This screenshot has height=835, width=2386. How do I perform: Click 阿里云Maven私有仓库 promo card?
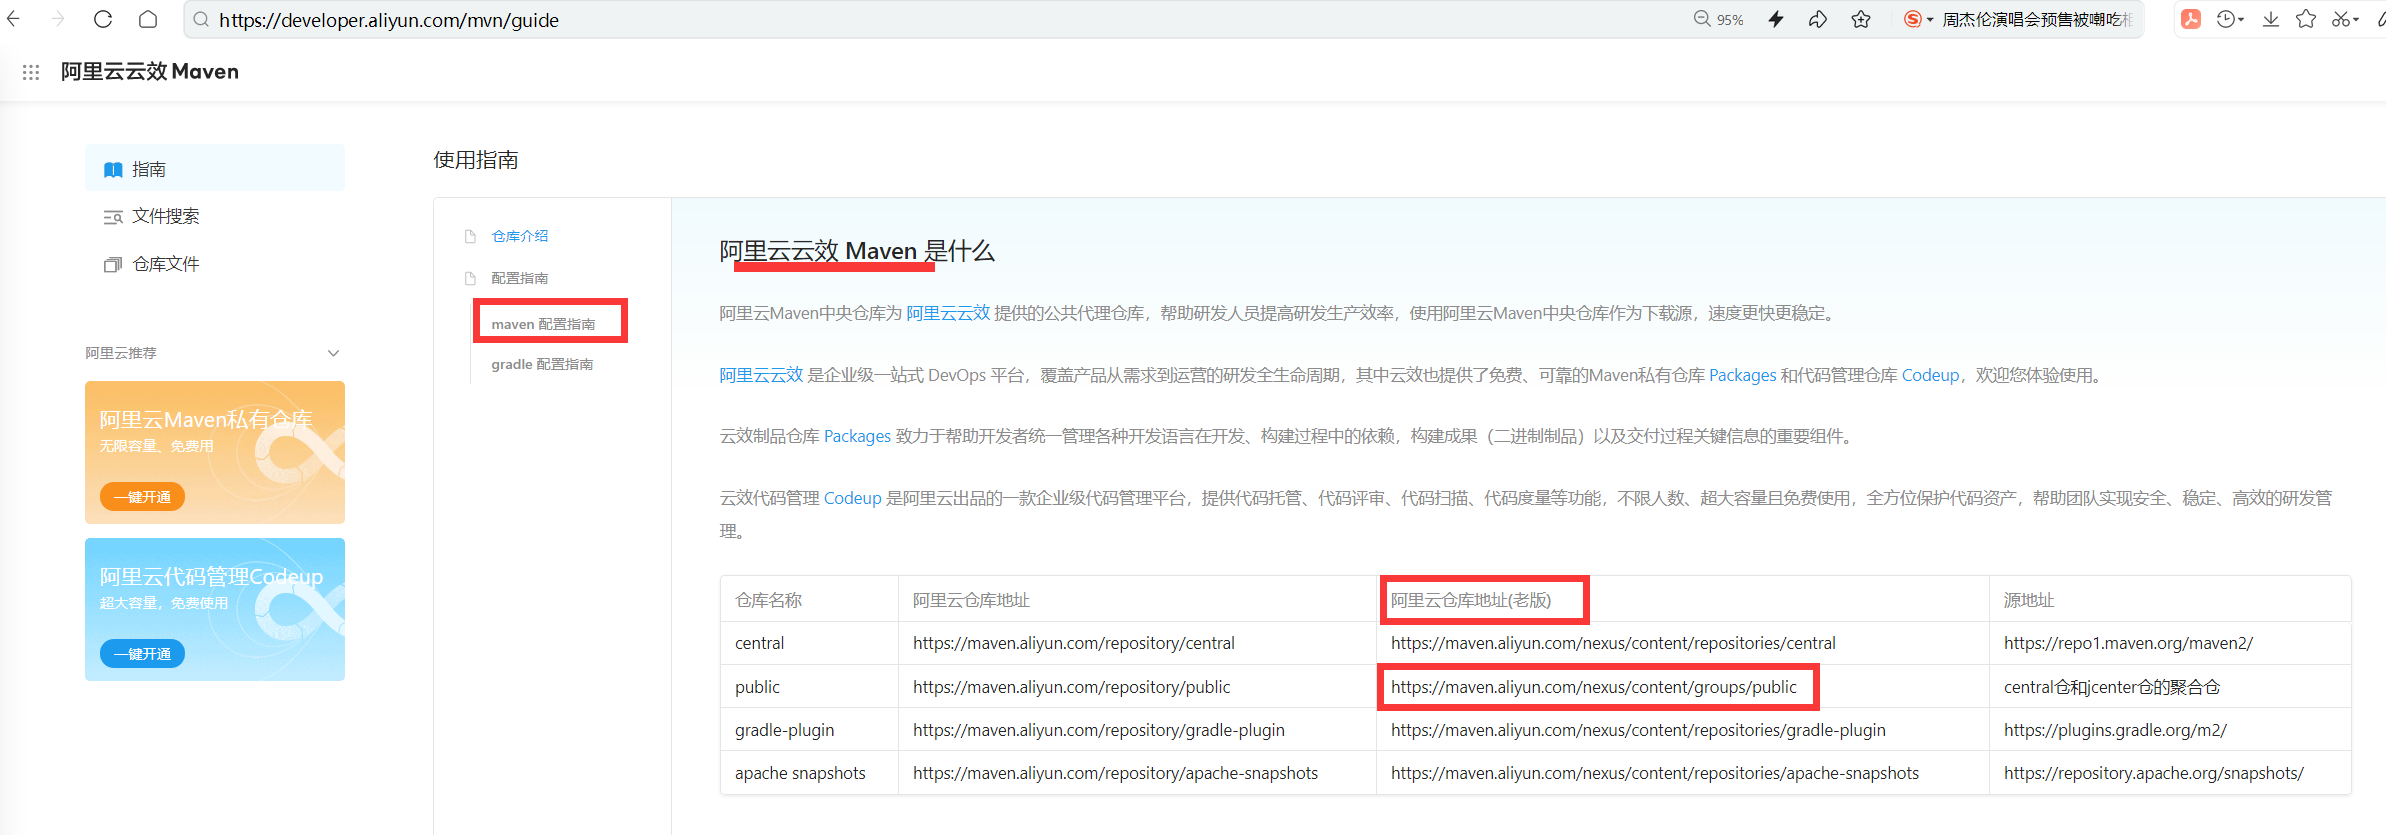215,452
